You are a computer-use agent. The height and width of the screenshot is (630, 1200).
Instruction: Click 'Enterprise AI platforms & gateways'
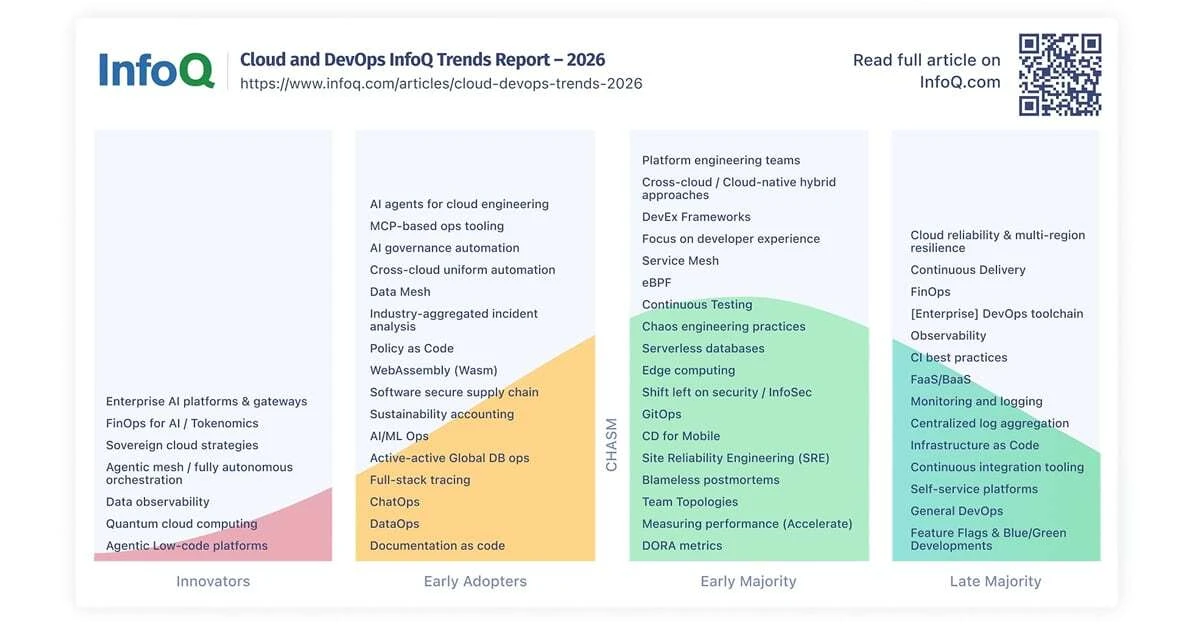[x=207, y=401]
